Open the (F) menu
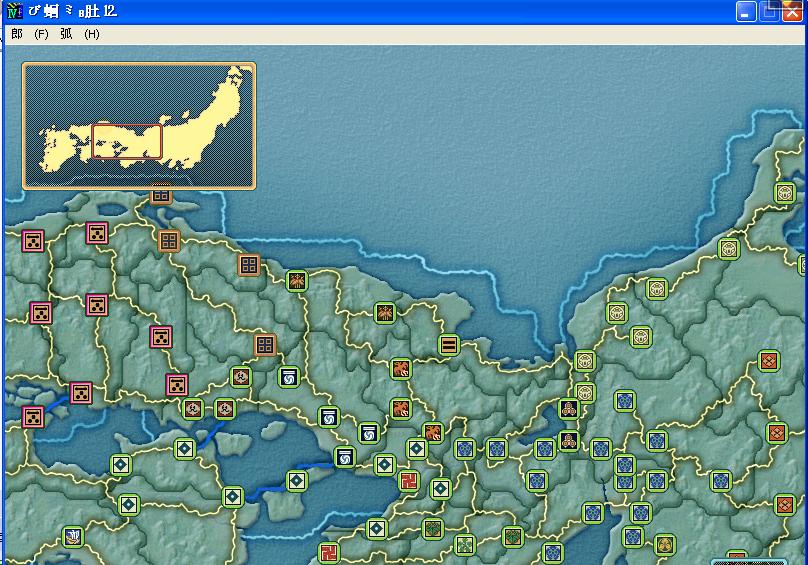 (x=41, y=33)
